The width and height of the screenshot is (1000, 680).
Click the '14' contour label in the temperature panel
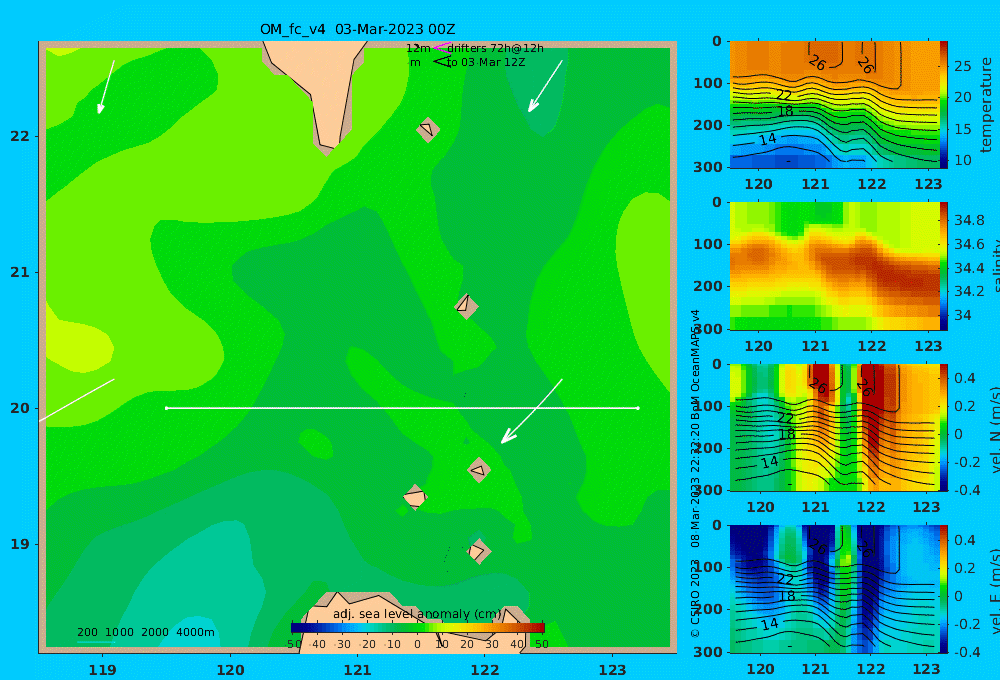(768, 139)
